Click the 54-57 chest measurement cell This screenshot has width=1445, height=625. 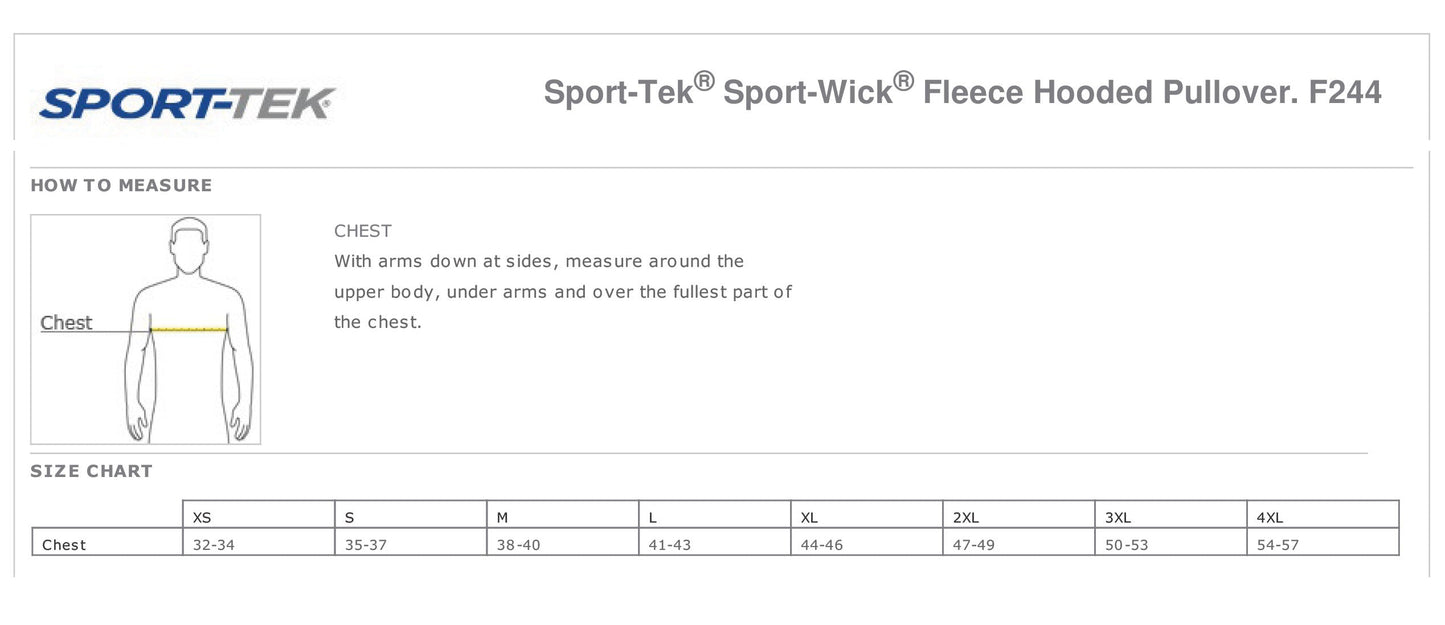[x=1278, y=545]
